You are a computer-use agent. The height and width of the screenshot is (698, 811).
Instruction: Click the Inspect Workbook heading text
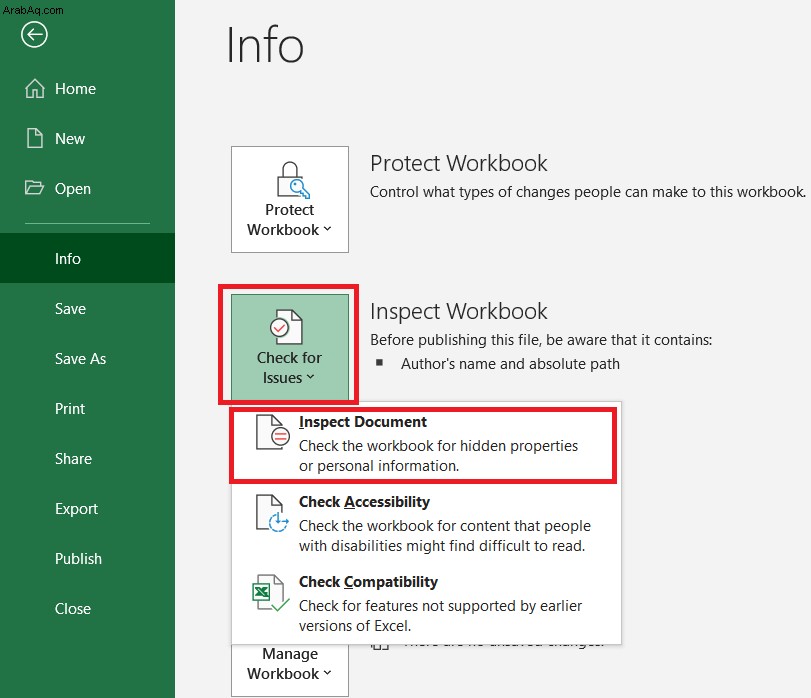tap(458, 311)
